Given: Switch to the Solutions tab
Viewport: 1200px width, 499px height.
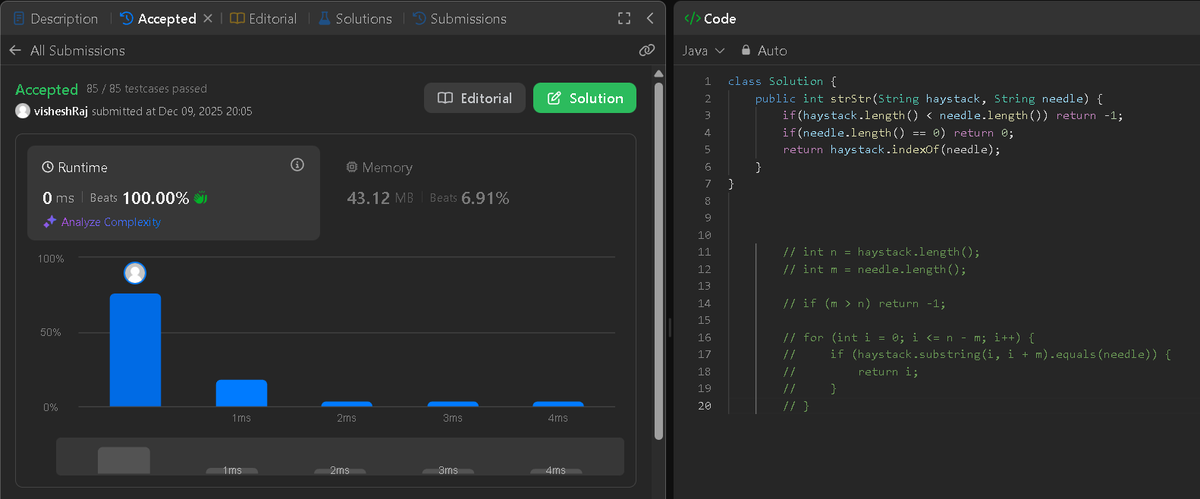Looking at the screenshot, I should click(x=355, y=18).
